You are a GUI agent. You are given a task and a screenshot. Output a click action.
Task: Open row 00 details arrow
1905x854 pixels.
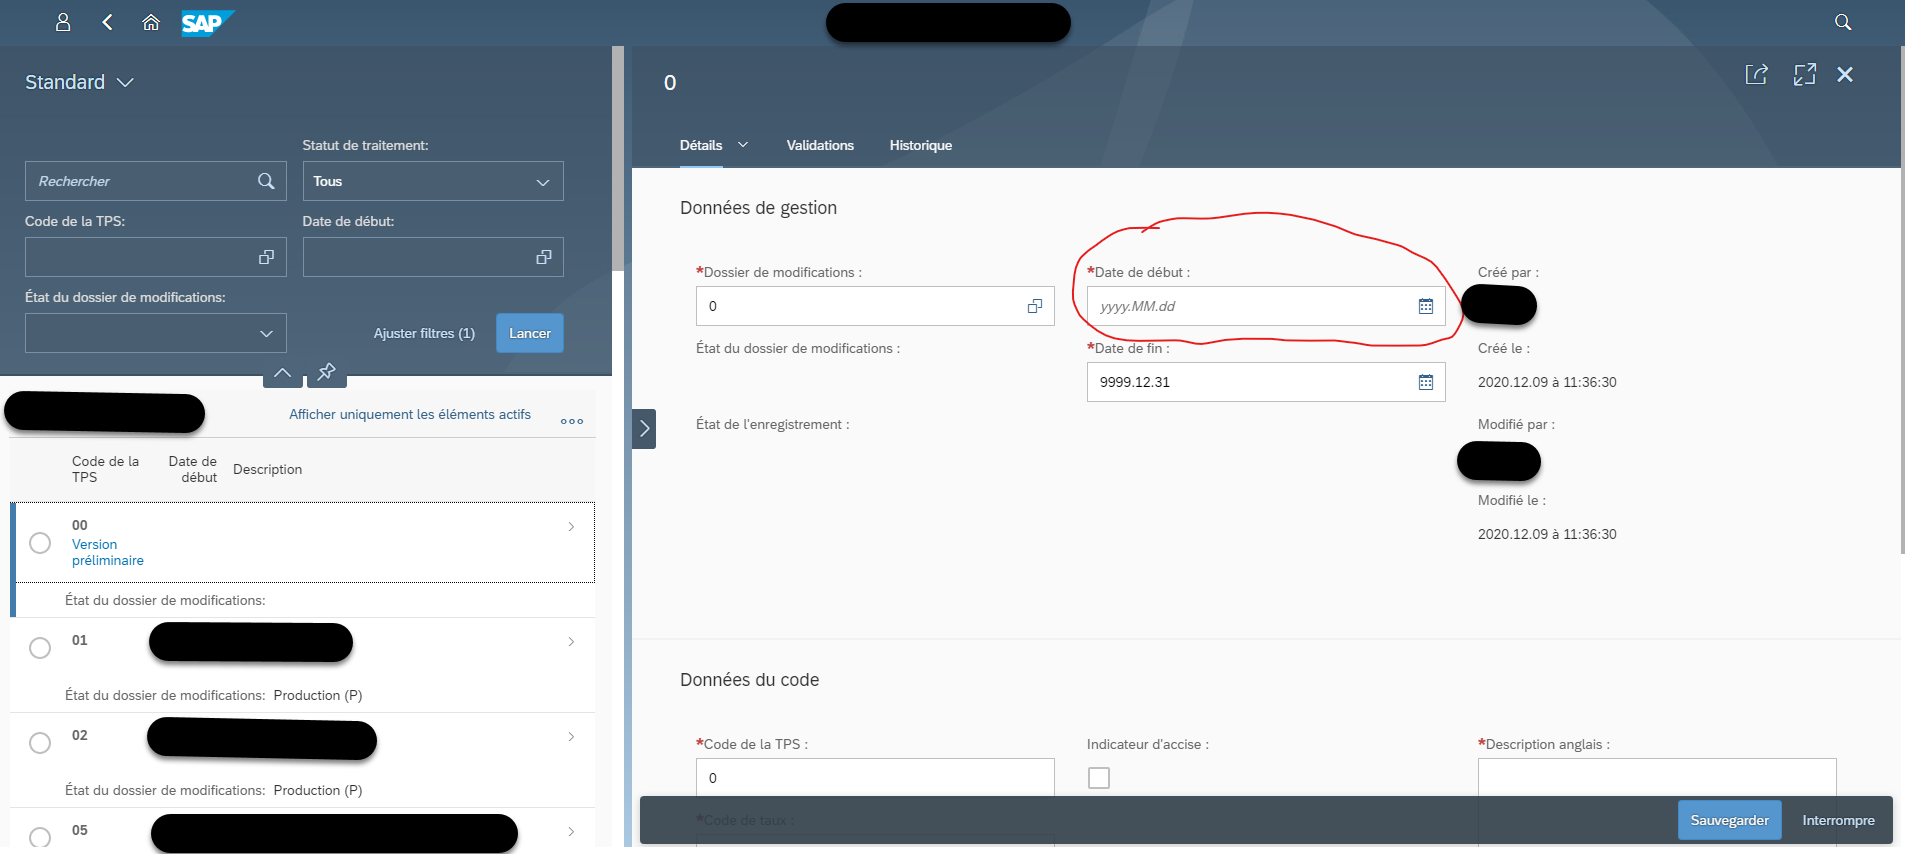571,526
